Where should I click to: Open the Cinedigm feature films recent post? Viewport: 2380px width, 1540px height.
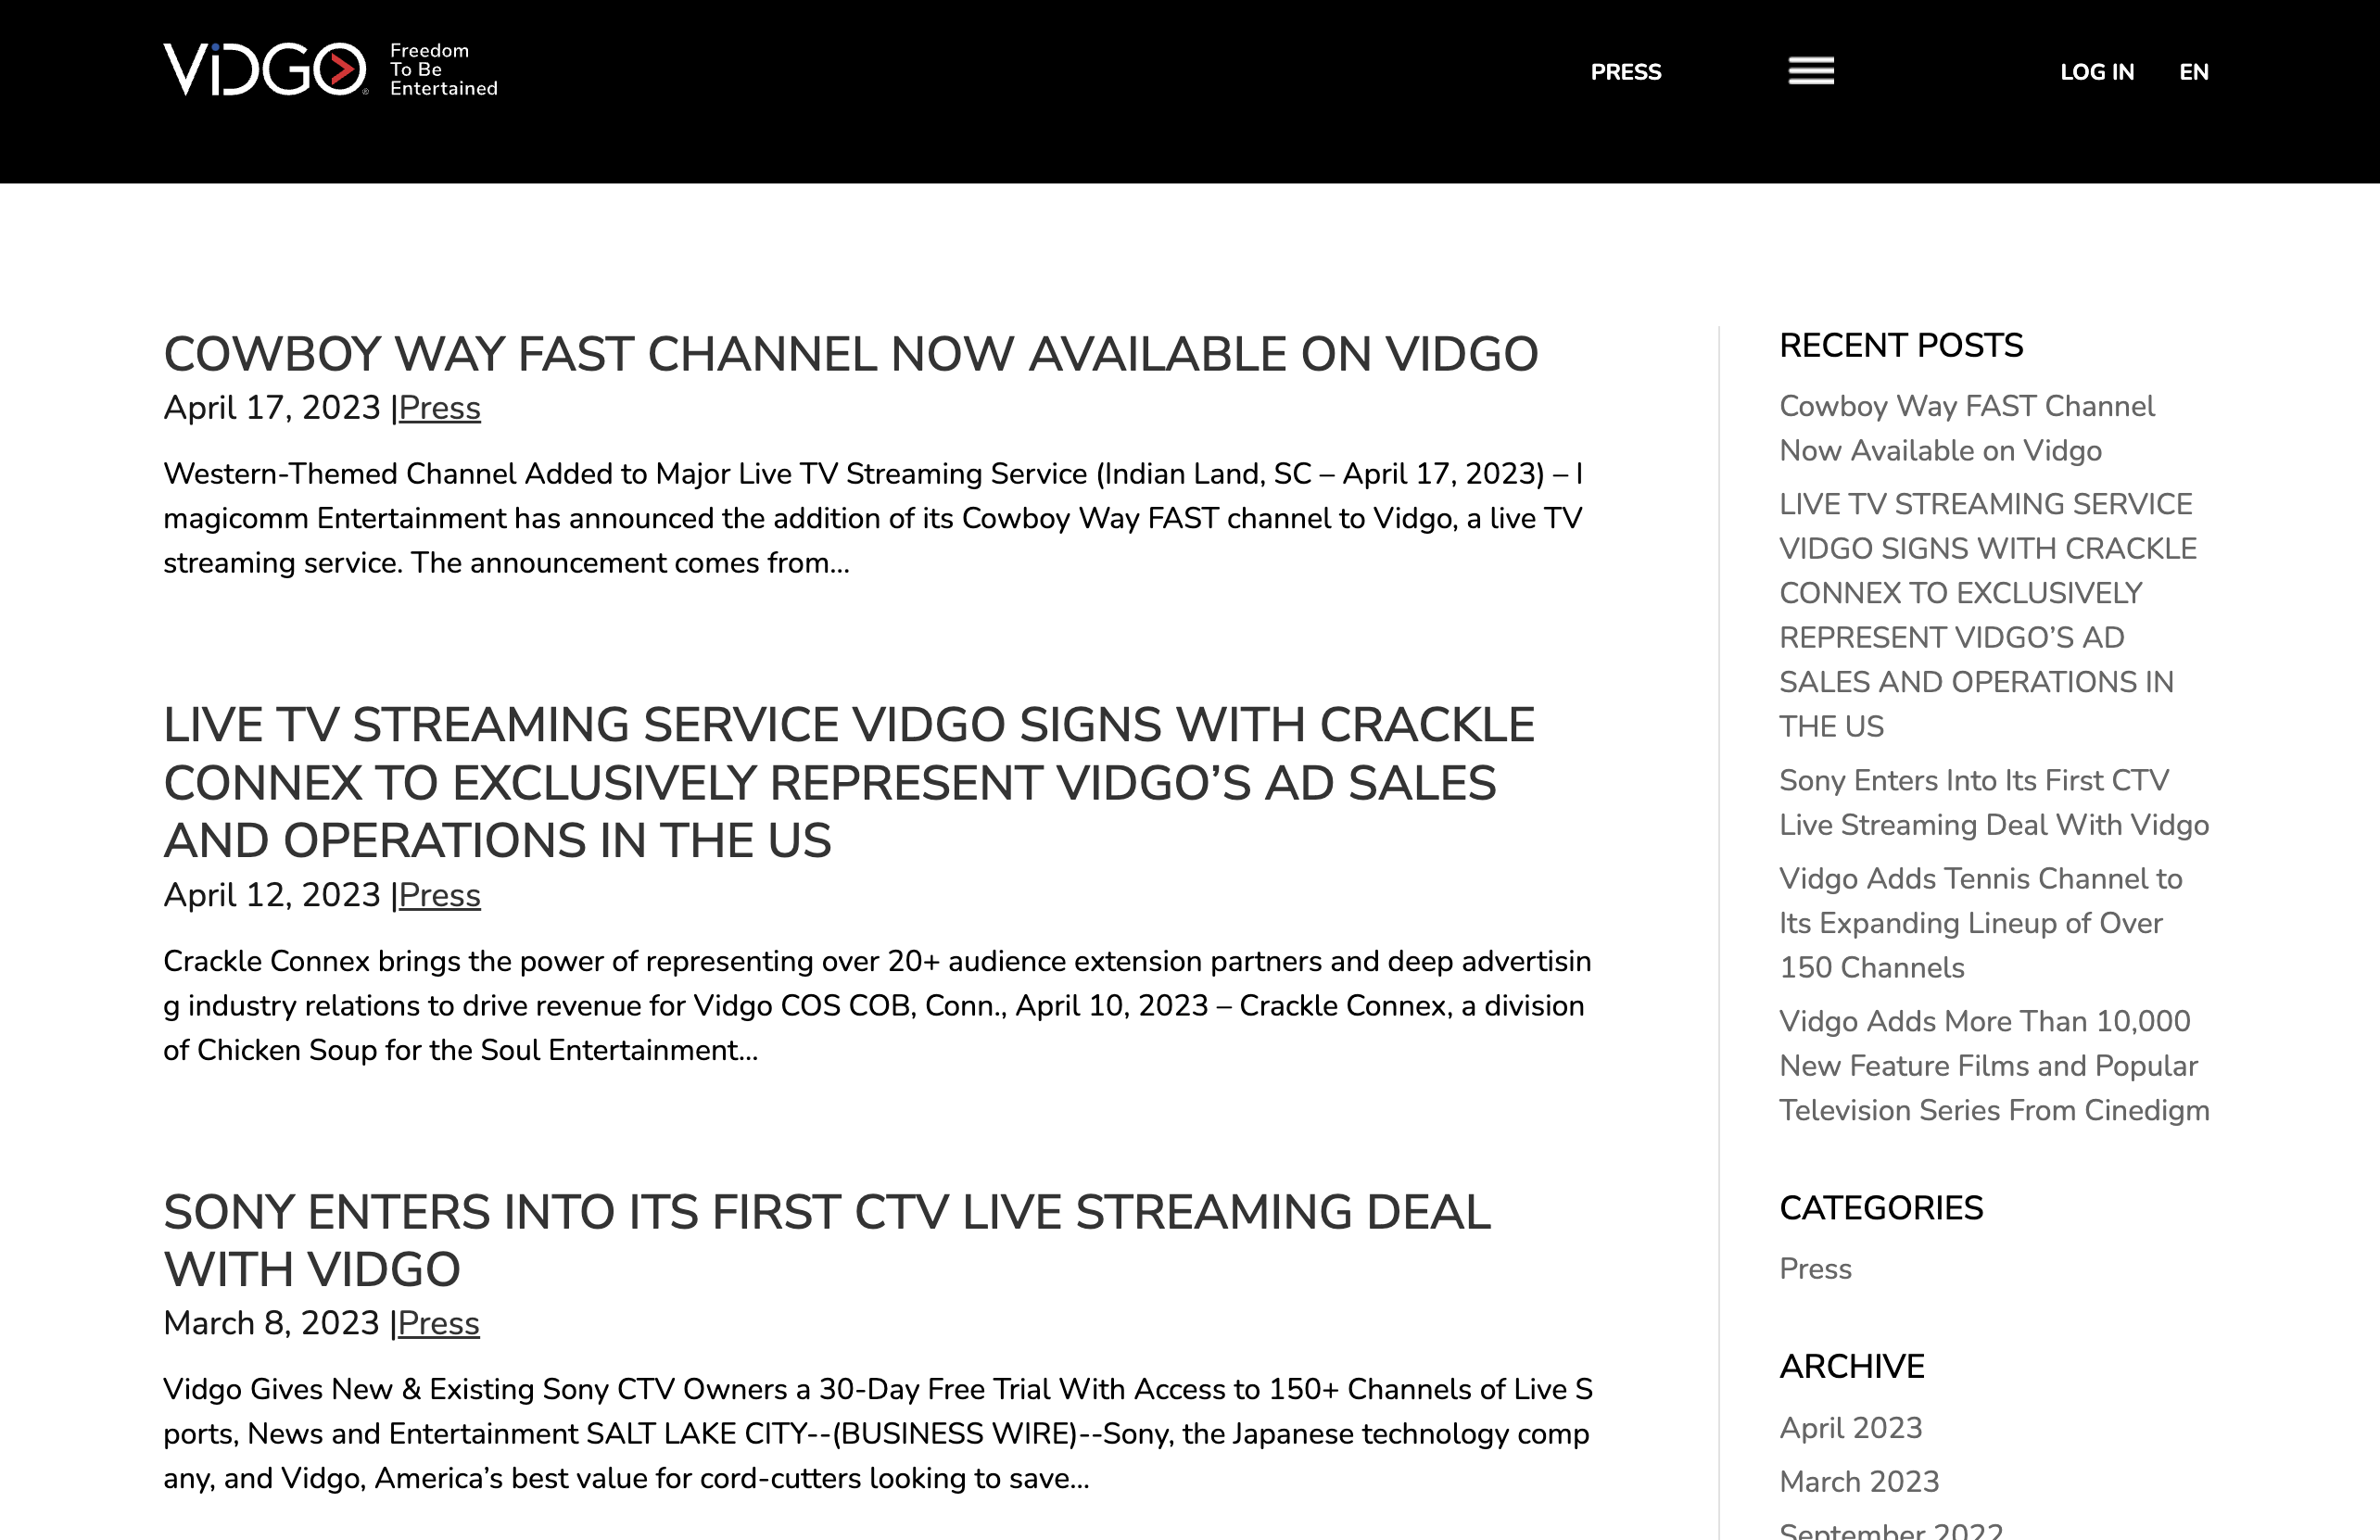(1993, 1066)
